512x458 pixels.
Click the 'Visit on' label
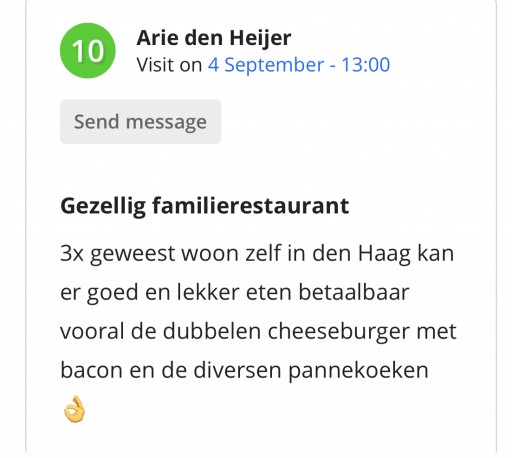click(169, 65)
